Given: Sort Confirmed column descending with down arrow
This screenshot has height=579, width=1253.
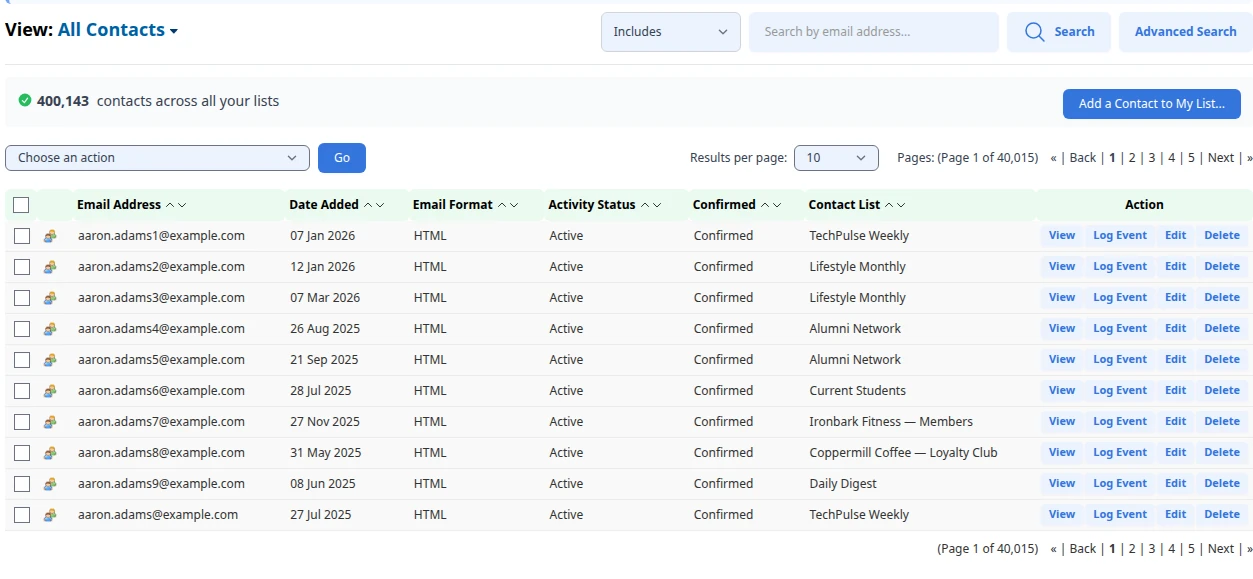Looking at the screenshot, I should [777, 205].
